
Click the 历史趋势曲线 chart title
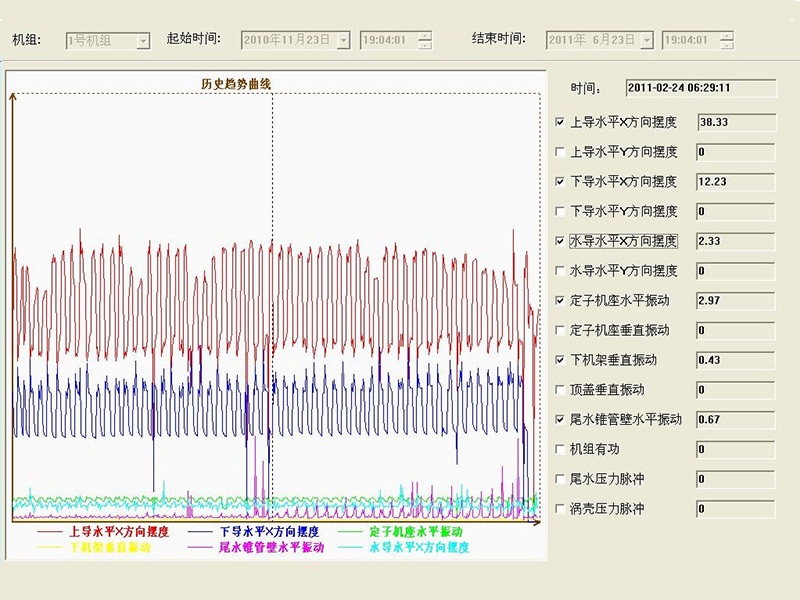[x=236, y=84]
